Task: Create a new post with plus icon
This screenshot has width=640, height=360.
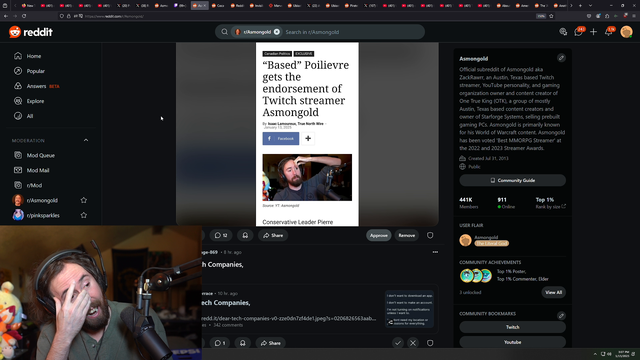Action: tap(593, 32)
